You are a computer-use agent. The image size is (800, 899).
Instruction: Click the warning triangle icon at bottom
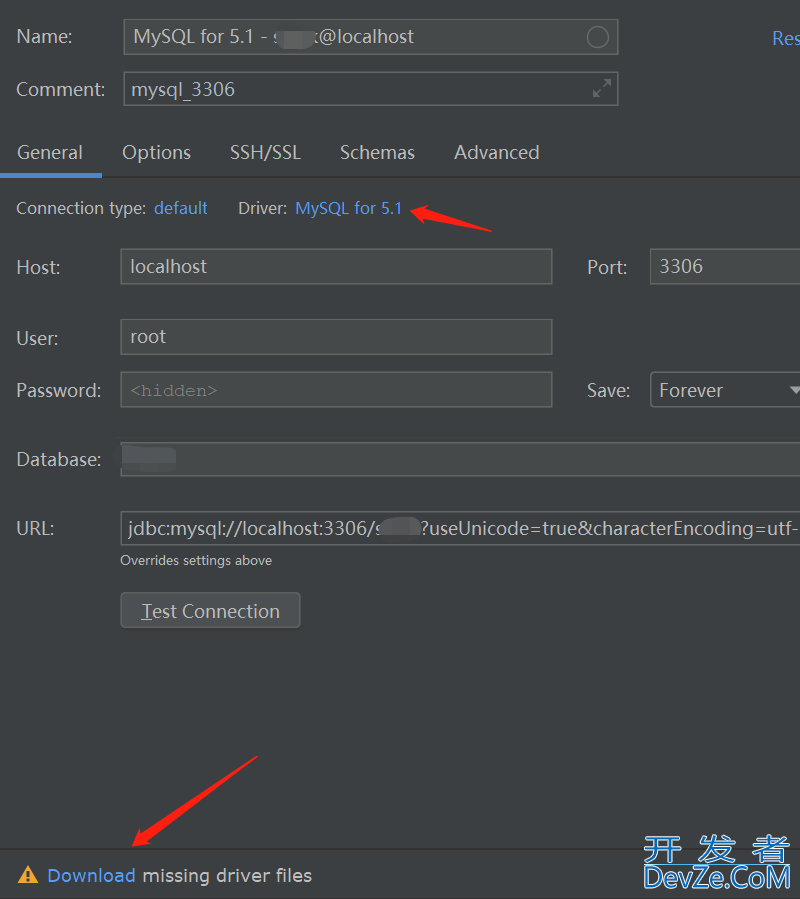click(28, 875)
